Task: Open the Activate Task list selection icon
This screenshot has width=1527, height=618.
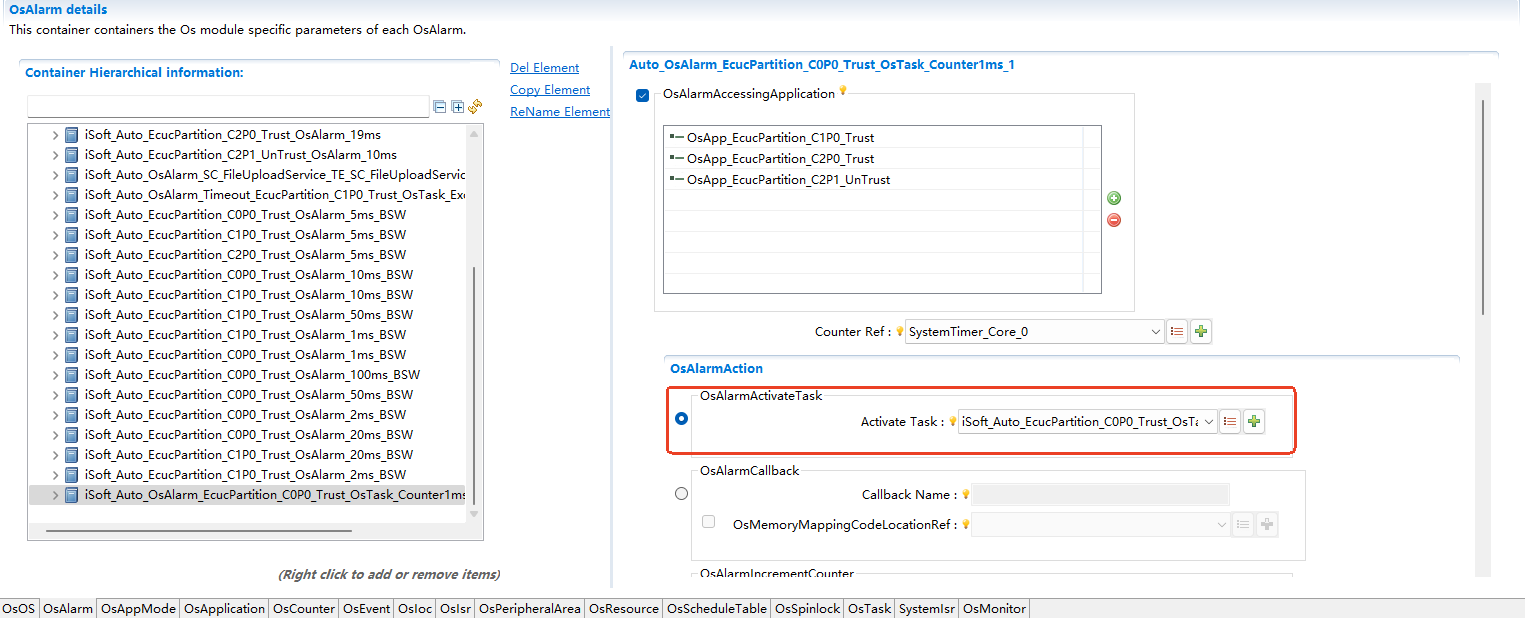Action: click(x=1231, y=422)
